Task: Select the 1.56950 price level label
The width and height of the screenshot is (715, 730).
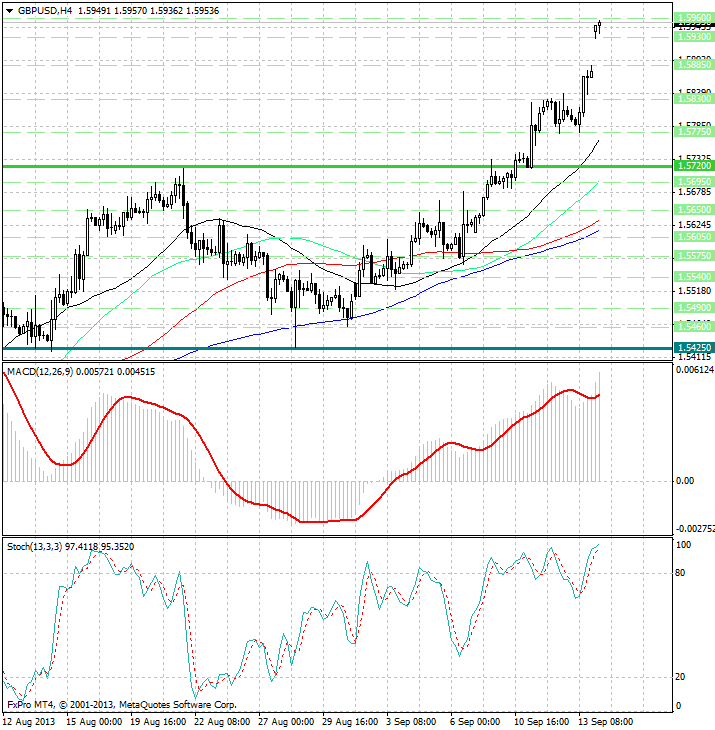Action: (x=694, y=182)
